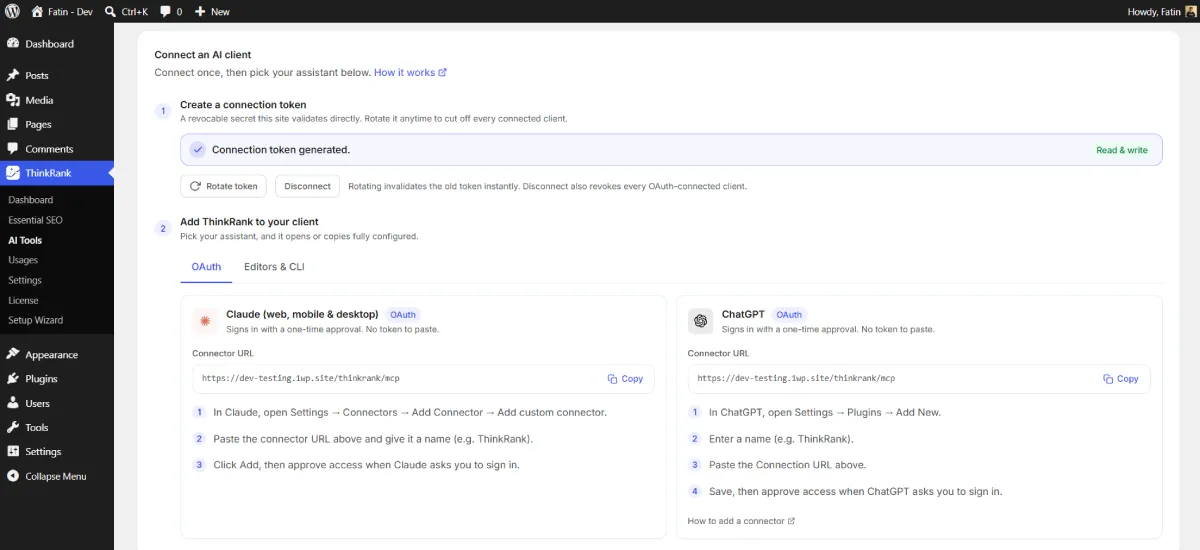Open the Users menu
Screen dimensions: 1200x550
pyautogui.click(x=57, y=403)
